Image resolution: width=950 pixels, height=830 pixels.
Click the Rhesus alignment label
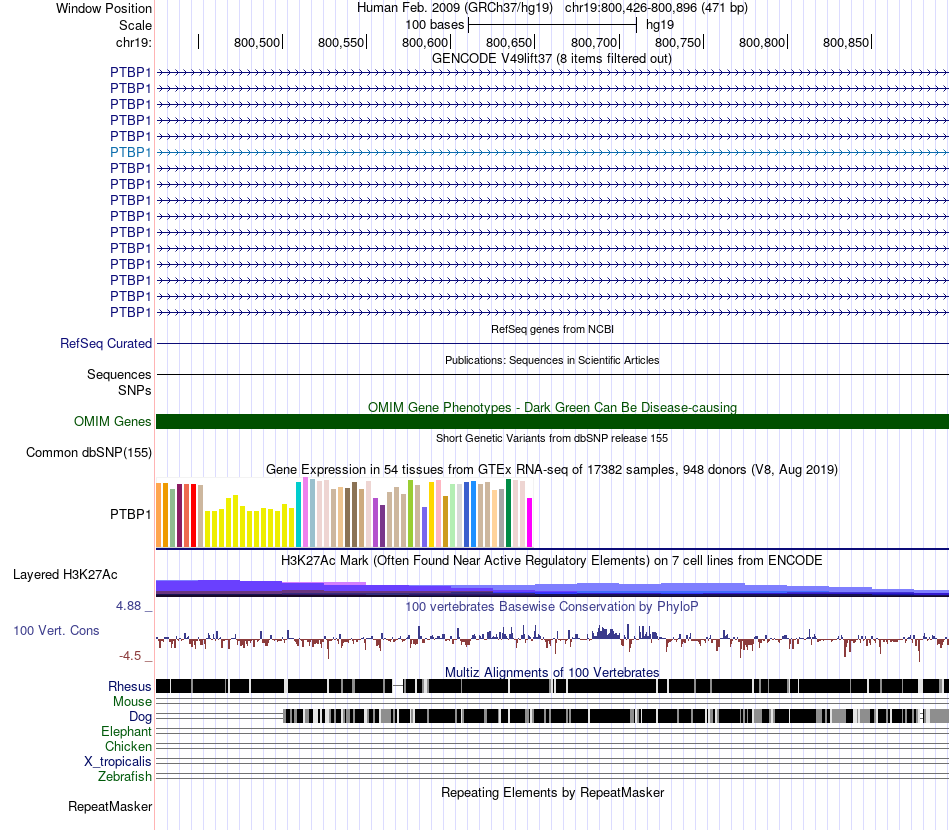[130, 686]
